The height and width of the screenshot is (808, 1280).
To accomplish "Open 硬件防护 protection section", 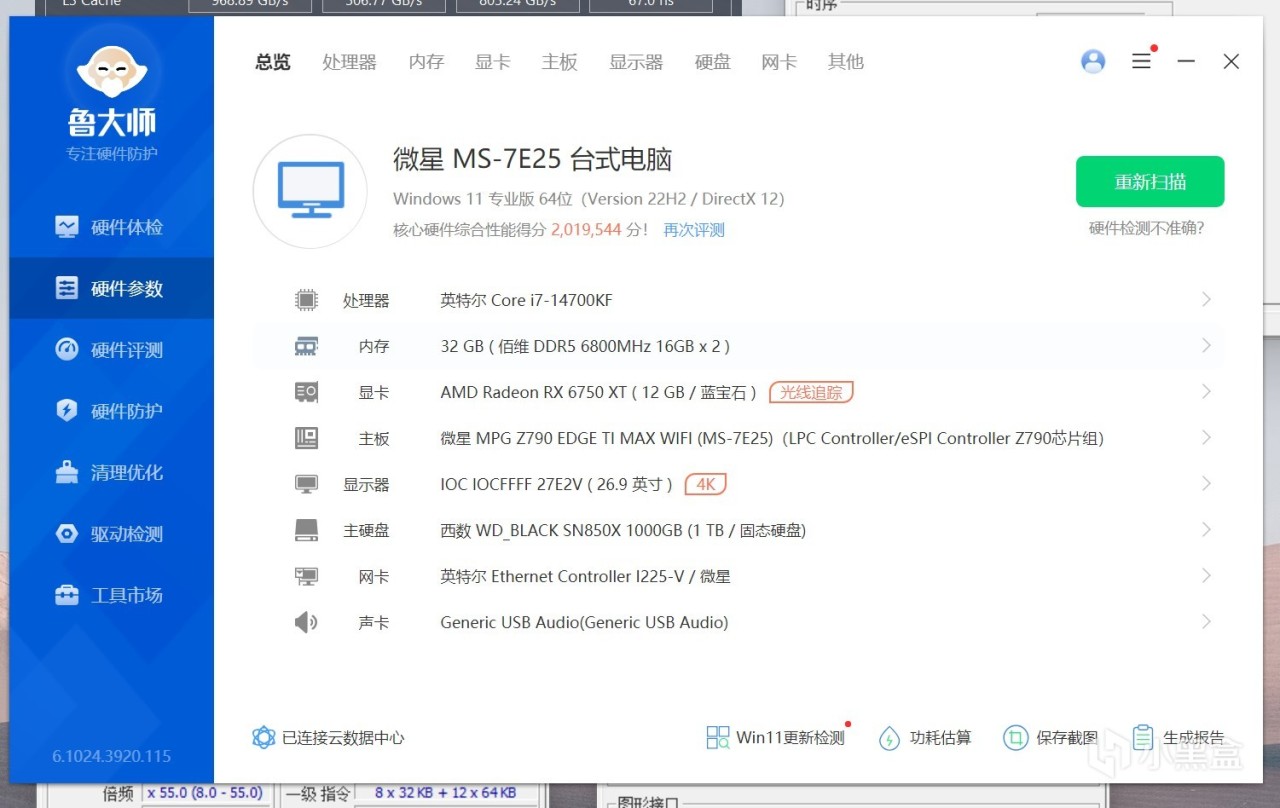I will [110, 411].
